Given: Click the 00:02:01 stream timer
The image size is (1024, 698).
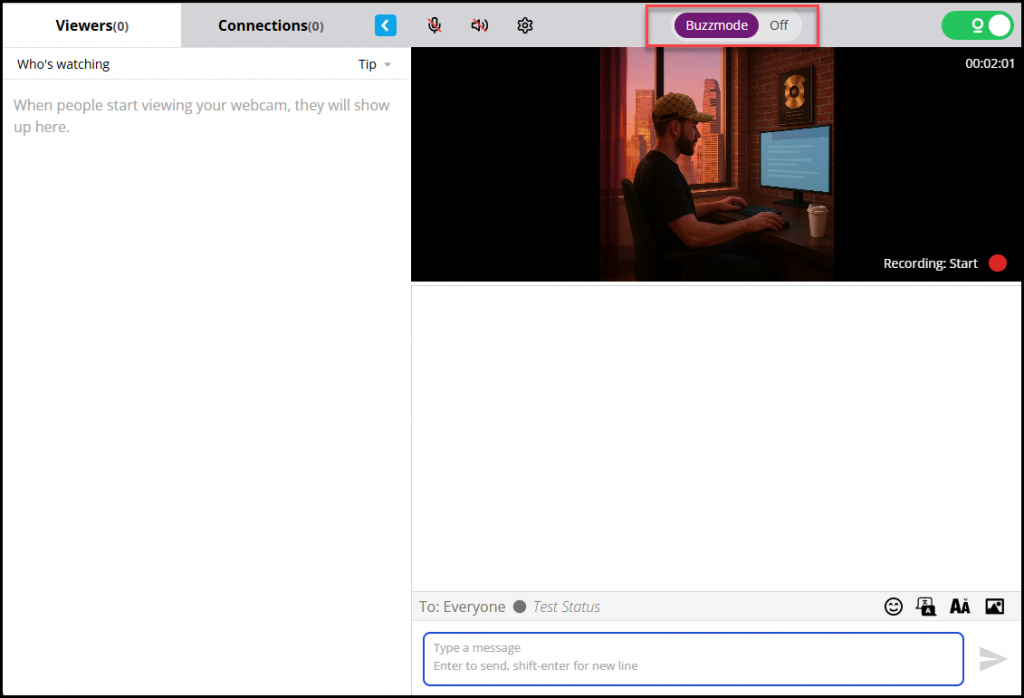Looking at the screenshot, I should [x=990, y=64].
